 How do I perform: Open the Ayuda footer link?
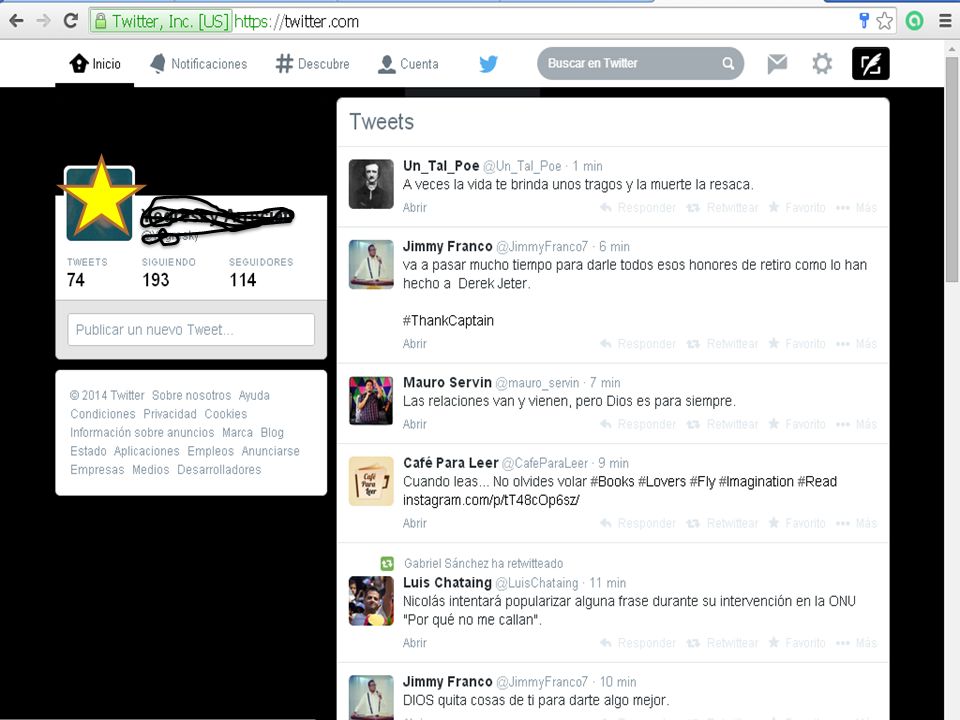[254, 396]
